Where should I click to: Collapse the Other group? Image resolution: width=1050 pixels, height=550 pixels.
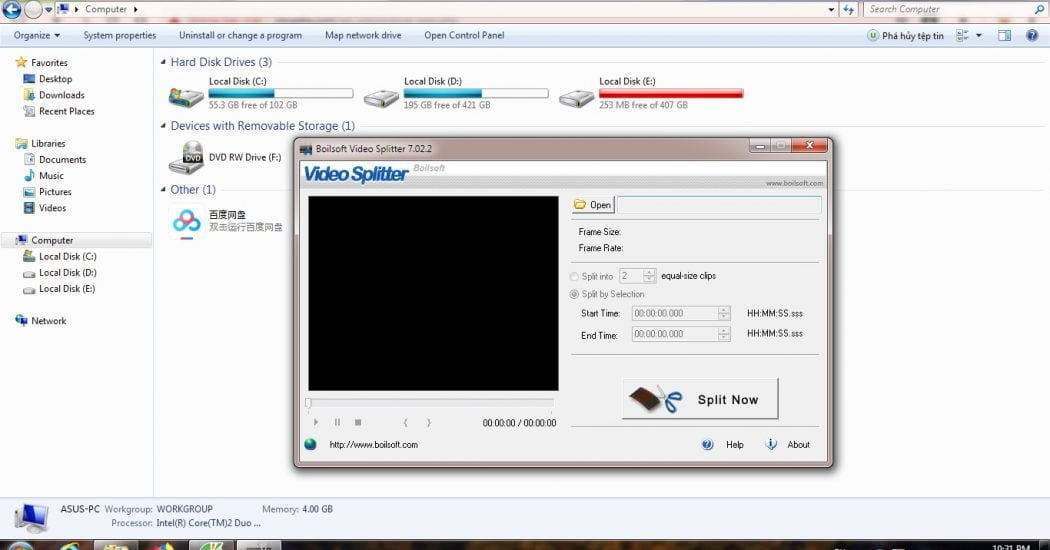(x=163, y=190)
